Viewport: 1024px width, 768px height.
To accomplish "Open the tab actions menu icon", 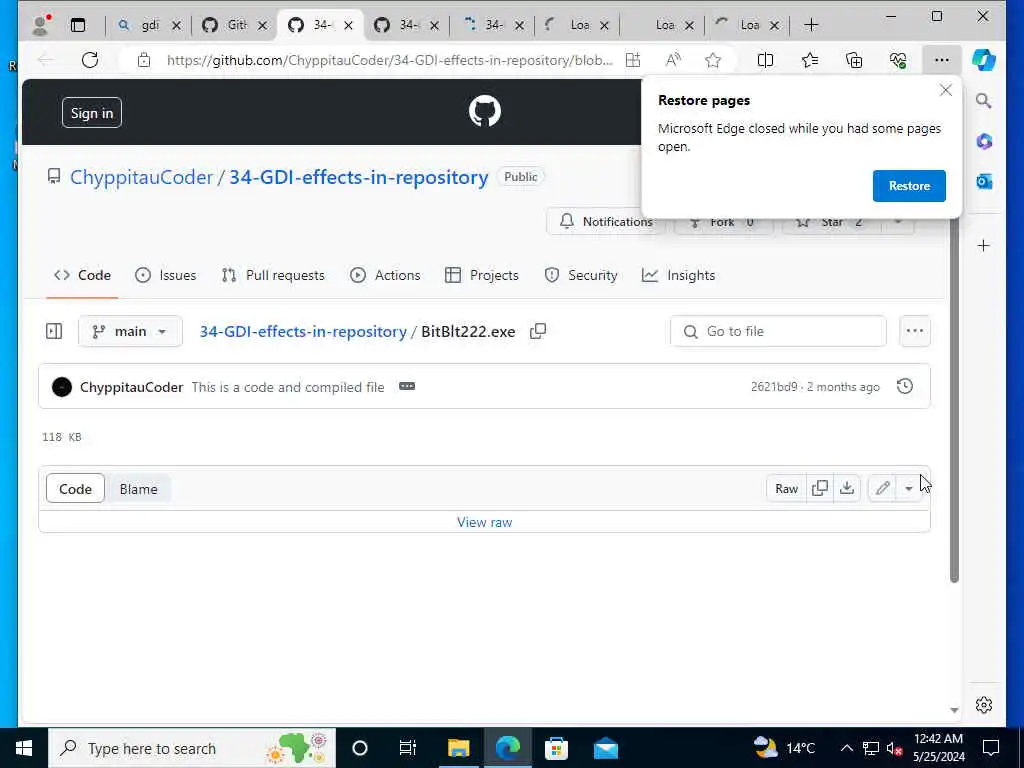I will (x=78, y=25).
